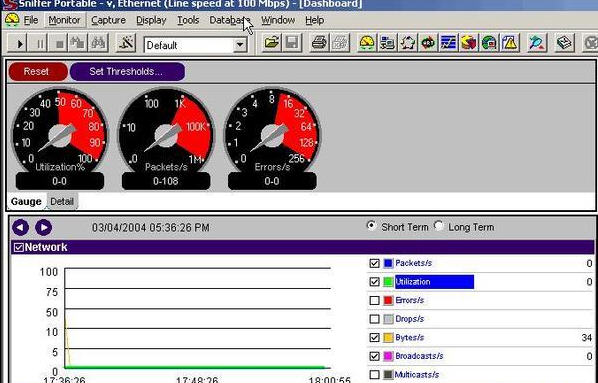
Task: Select the Long Term radio button
Action: point(439,226)
